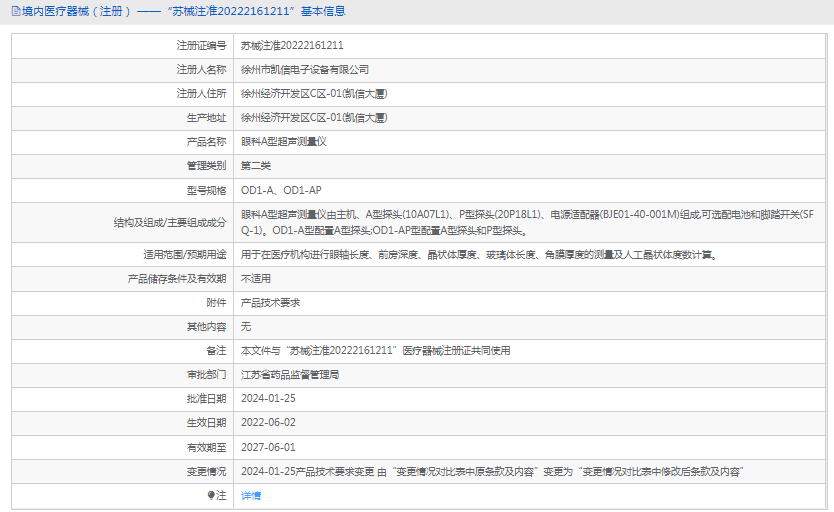Select the 无 value in 其他内容 row
The width and height of the screenshot is (834, 512).
(246, 326)
